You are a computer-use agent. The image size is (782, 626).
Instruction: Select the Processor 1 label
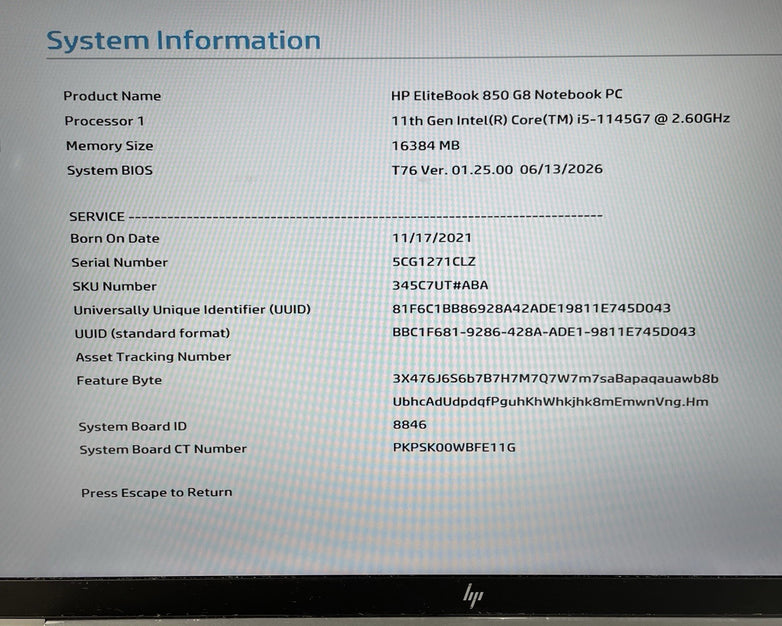(104, 121)
